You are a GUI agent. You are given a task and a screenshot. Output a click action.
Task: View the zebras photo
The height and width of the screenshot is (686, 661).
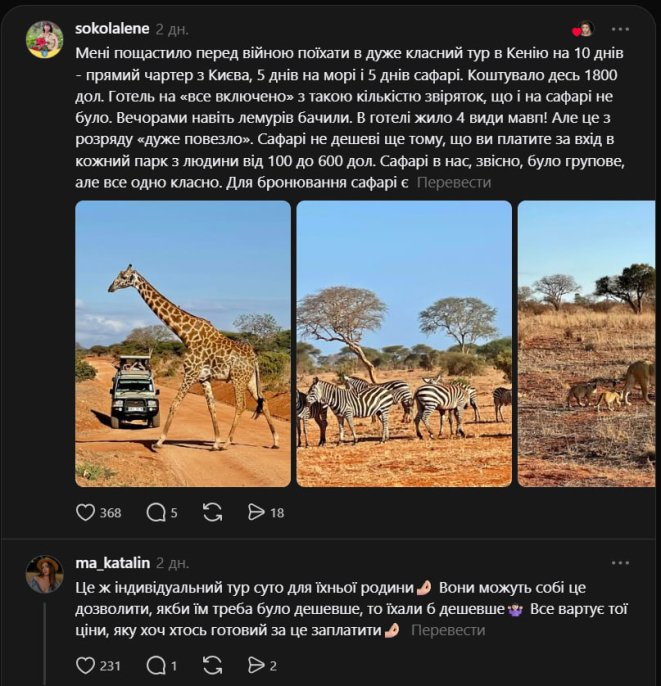[x=404, y=343]
